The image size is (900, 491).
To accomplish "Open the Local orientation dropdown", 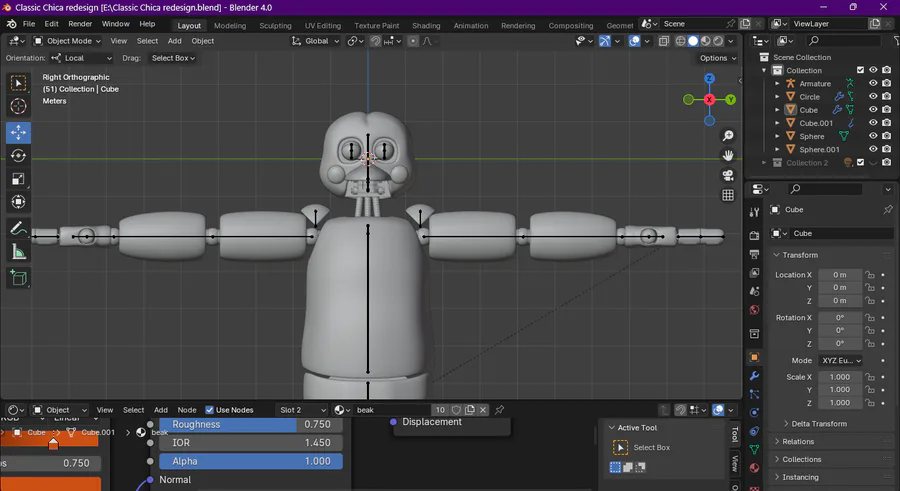I will click(x=82, y=58).
